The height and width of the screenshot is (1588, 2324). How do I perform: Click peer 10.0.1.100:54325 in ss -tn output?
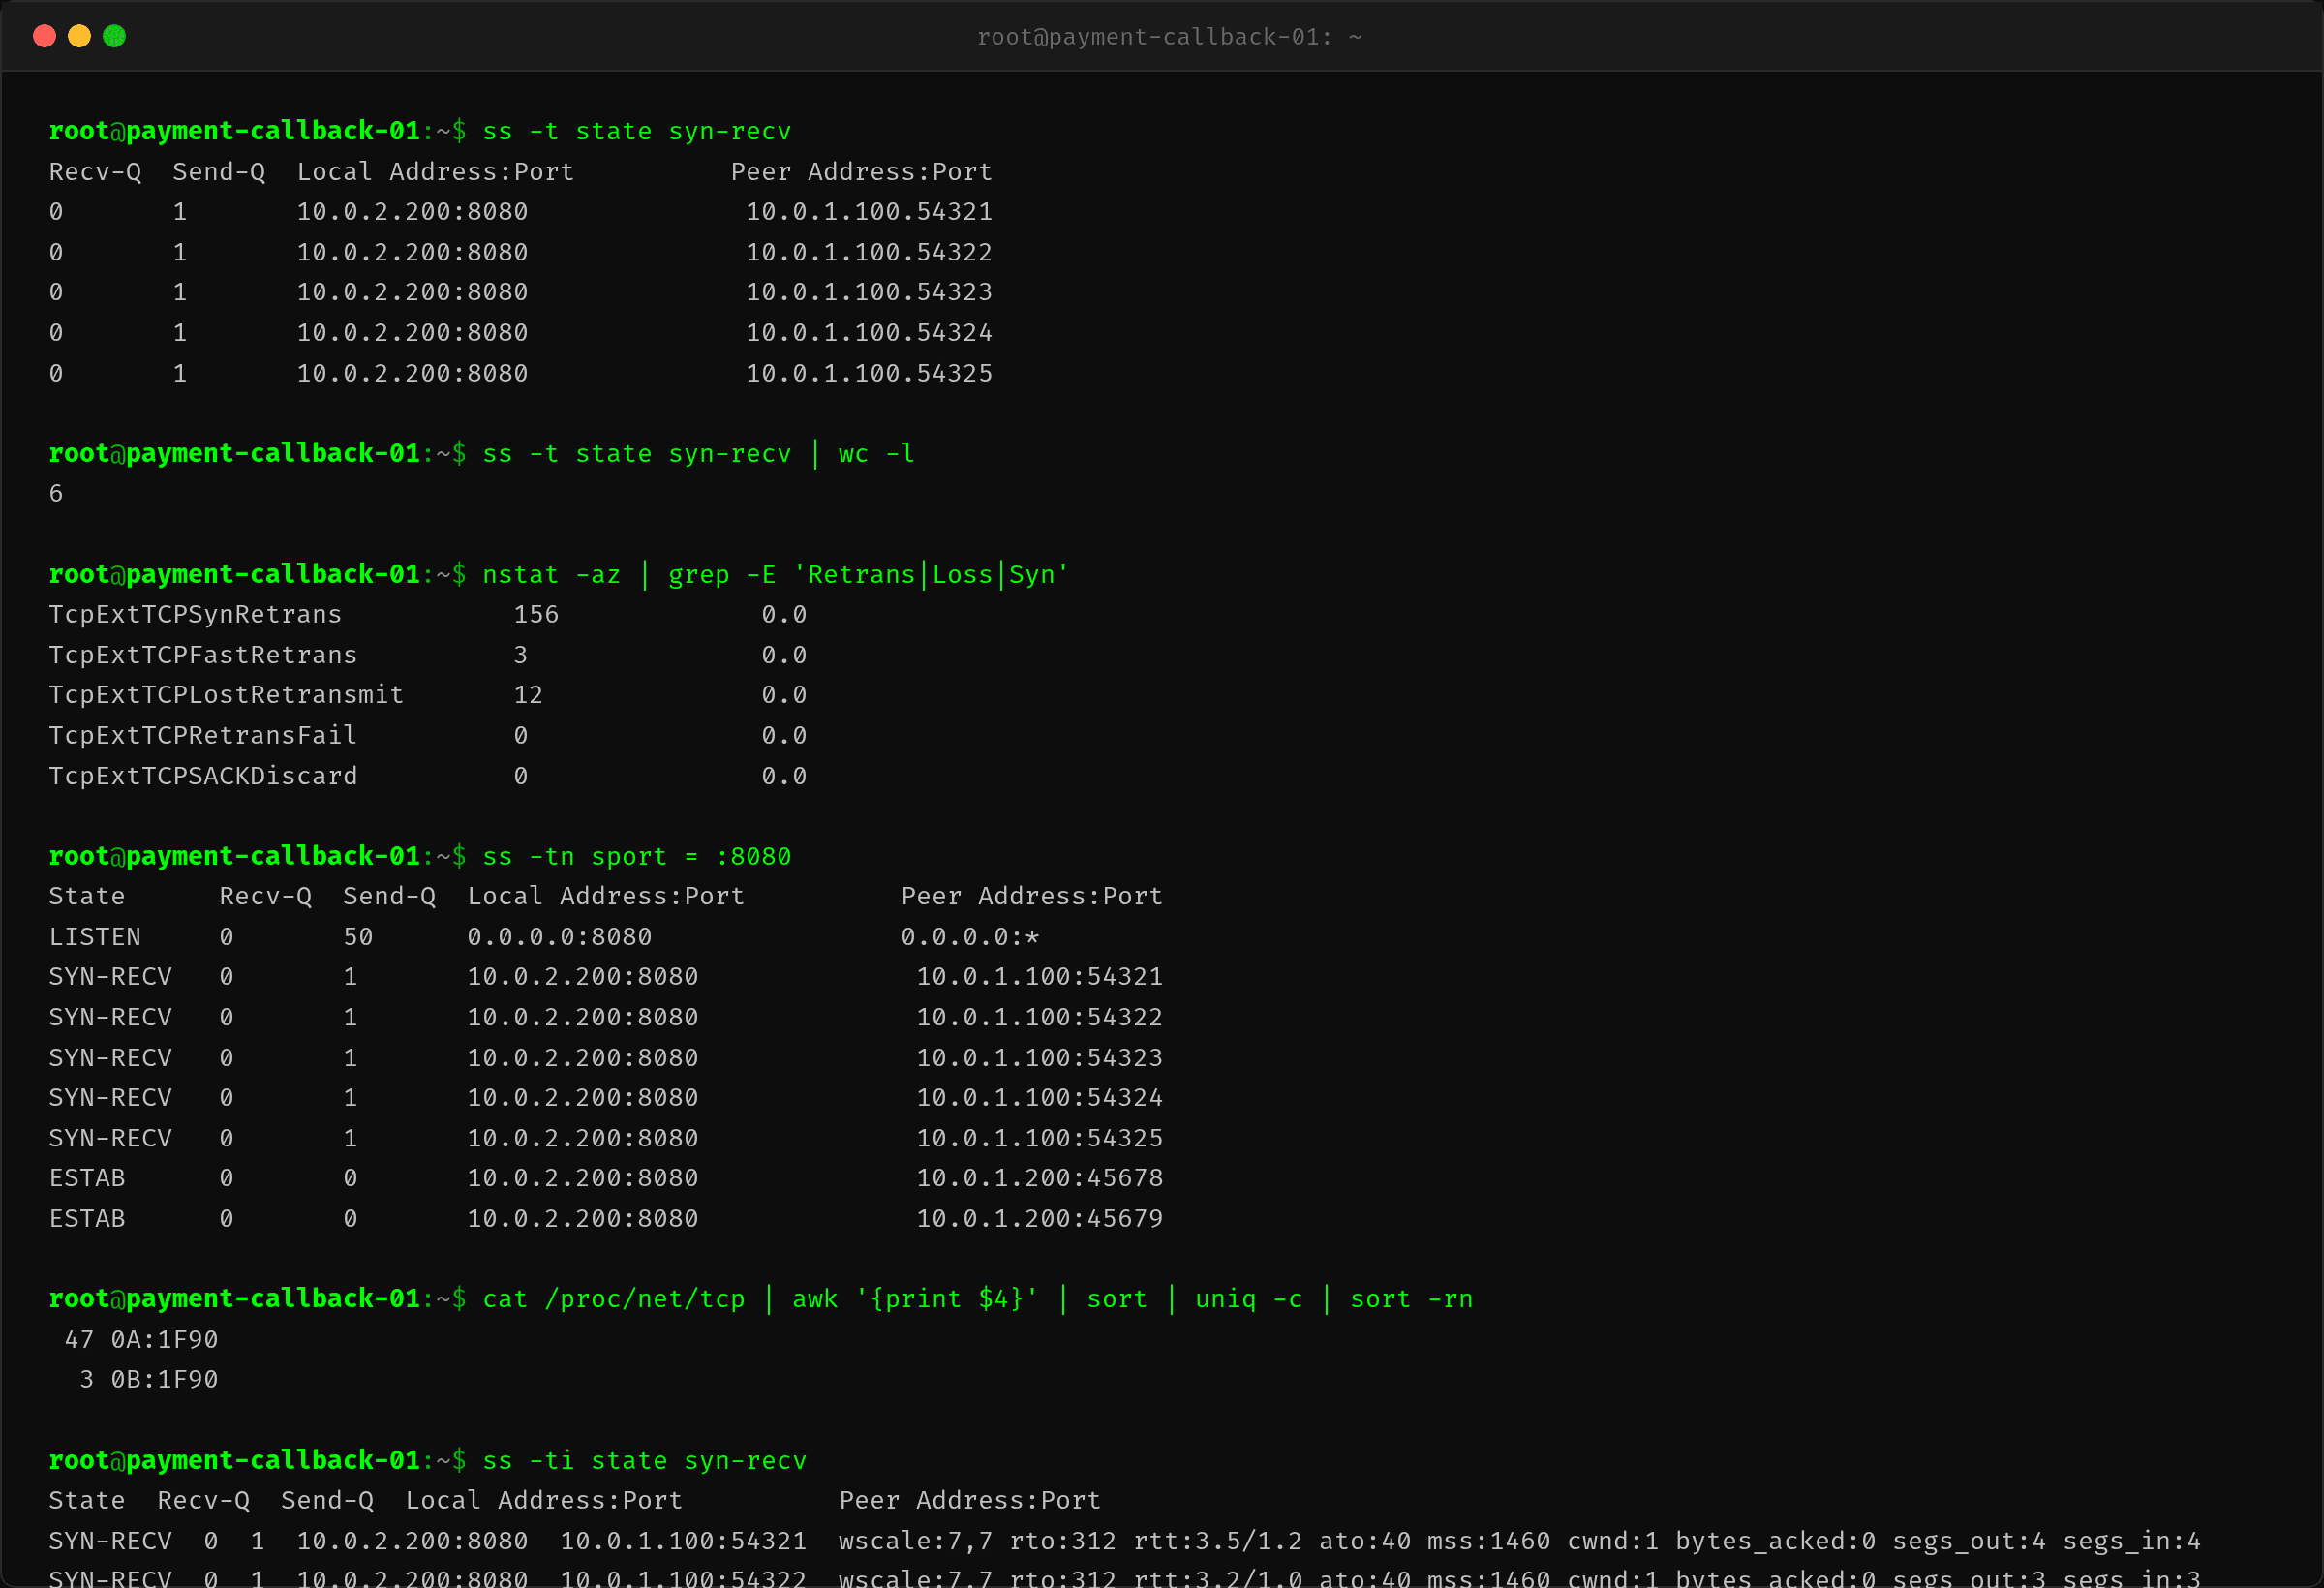coord(1040,1138)
